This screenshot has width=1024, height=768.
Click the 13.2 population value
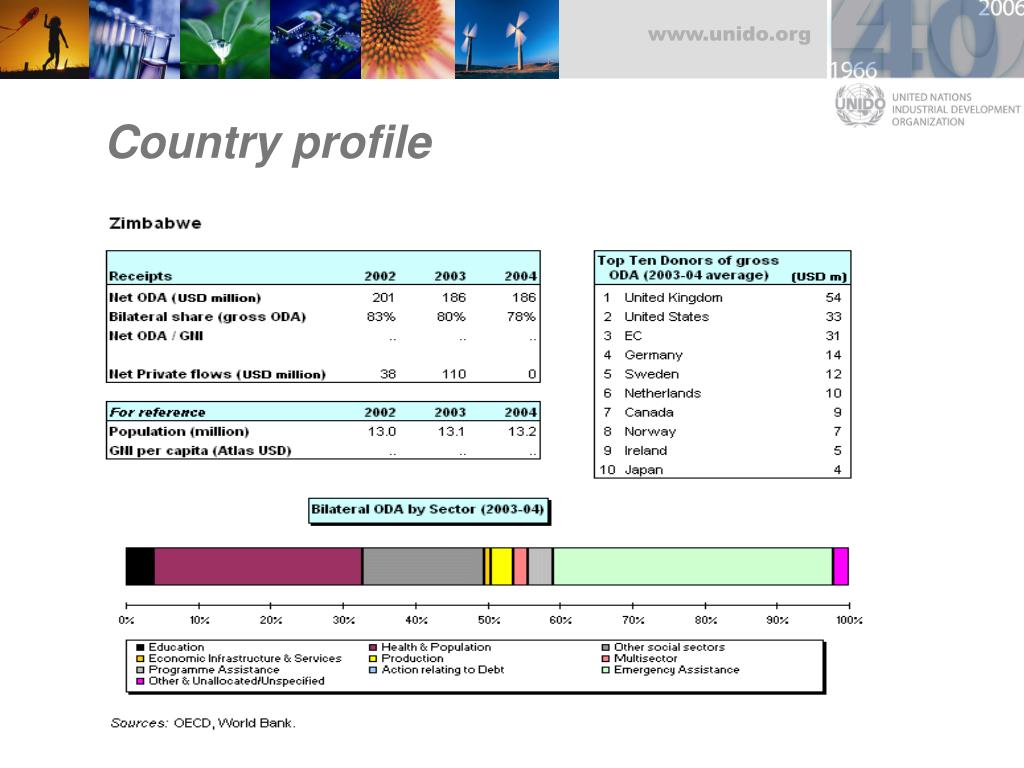pyautogui.click(x=522, y=432)
